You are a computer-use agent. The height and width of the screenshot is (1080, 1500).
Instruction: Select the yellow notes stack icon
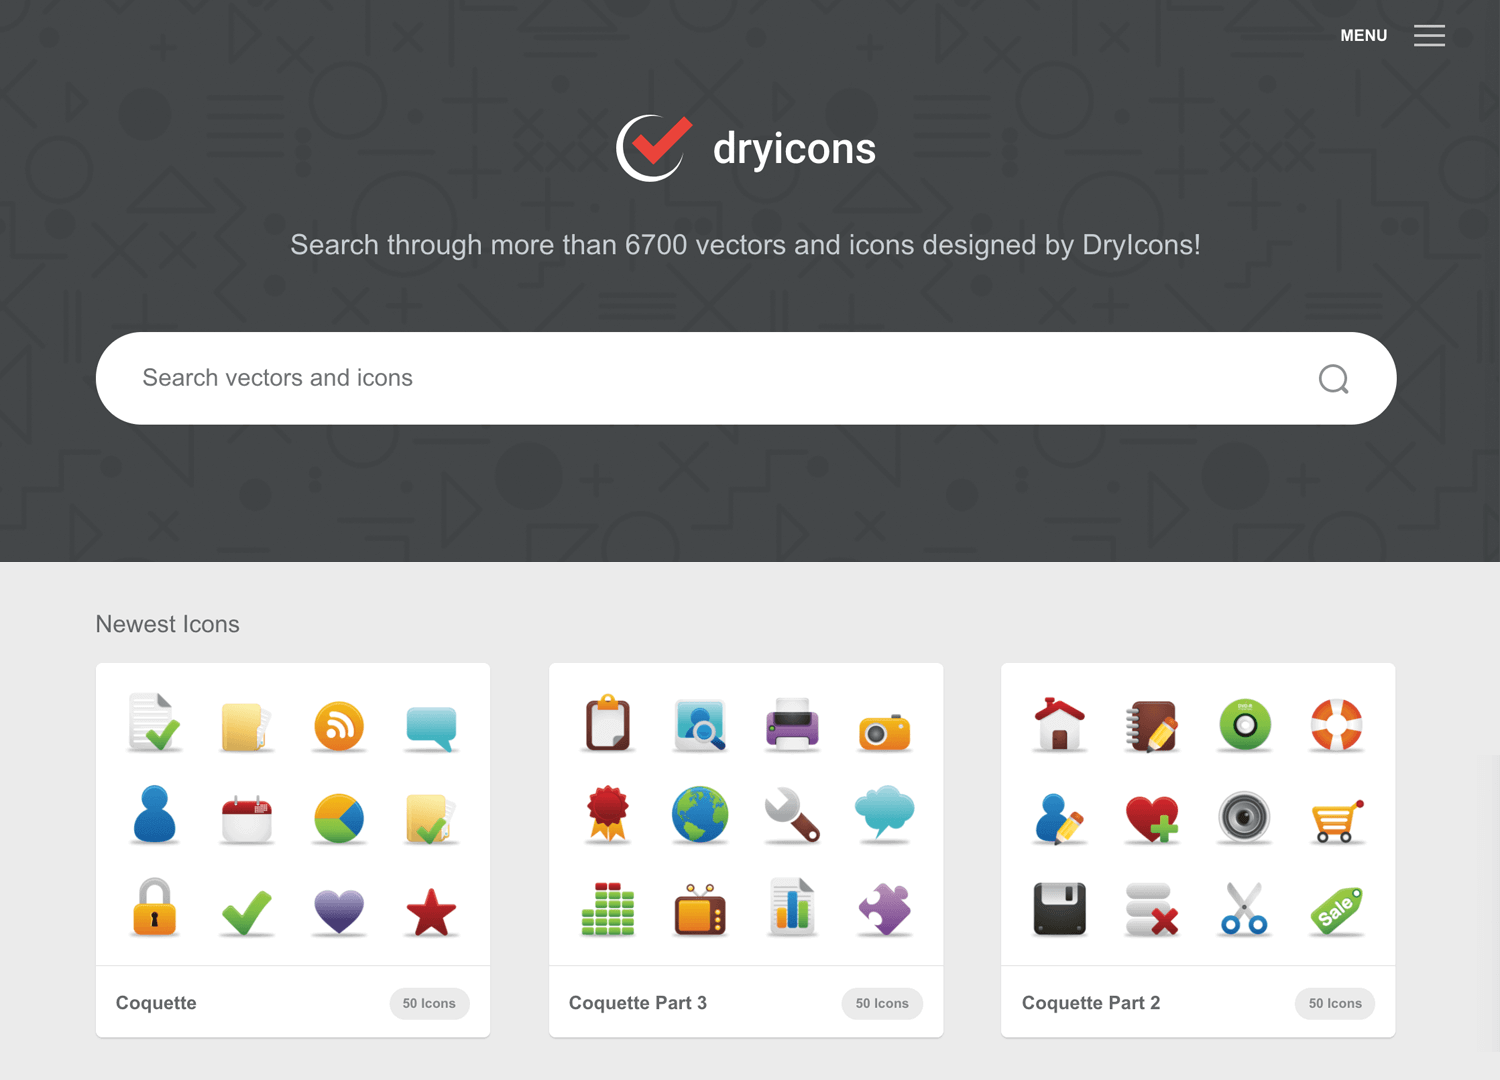coord(246,726)
